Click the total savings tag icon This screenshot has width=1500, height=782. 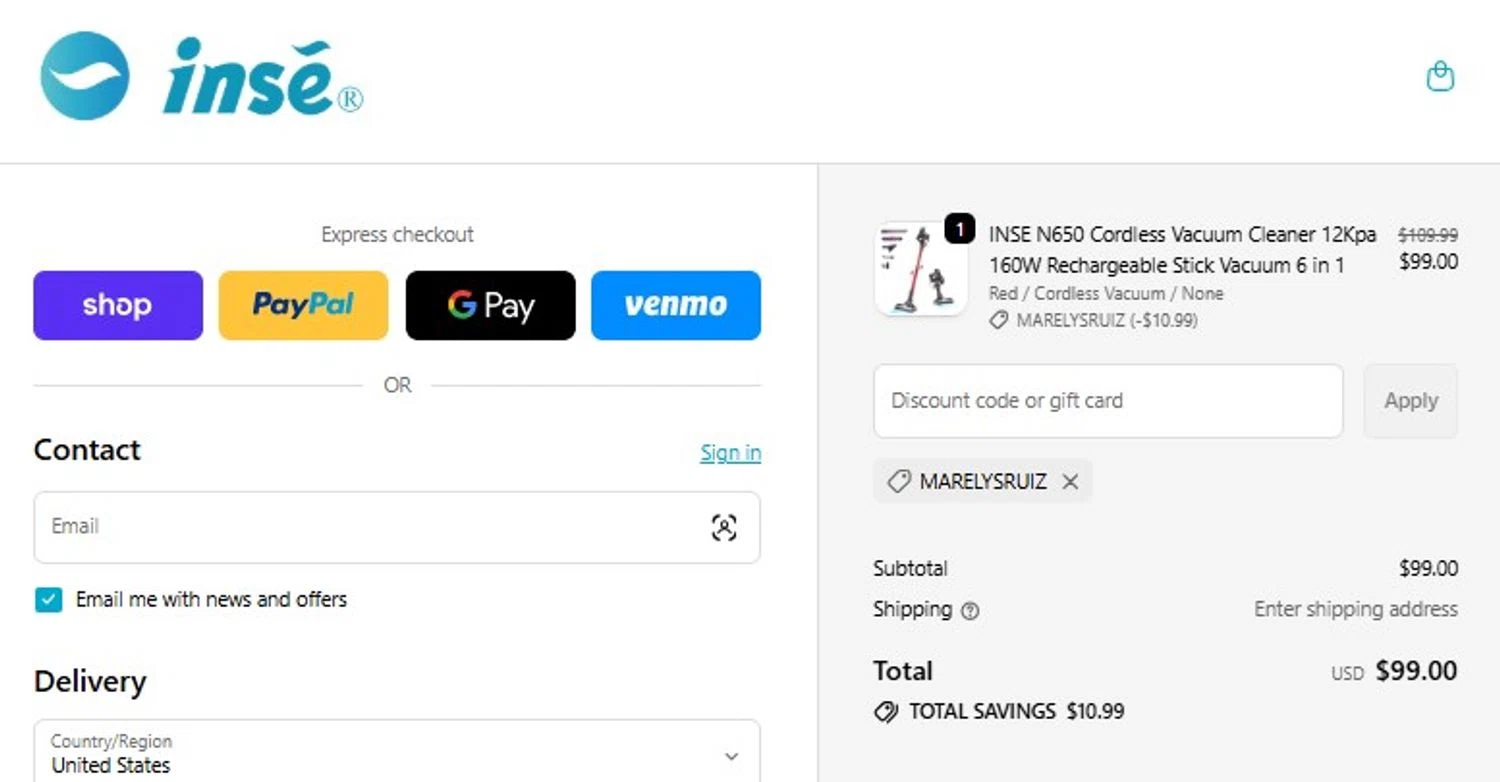point(885,712)
